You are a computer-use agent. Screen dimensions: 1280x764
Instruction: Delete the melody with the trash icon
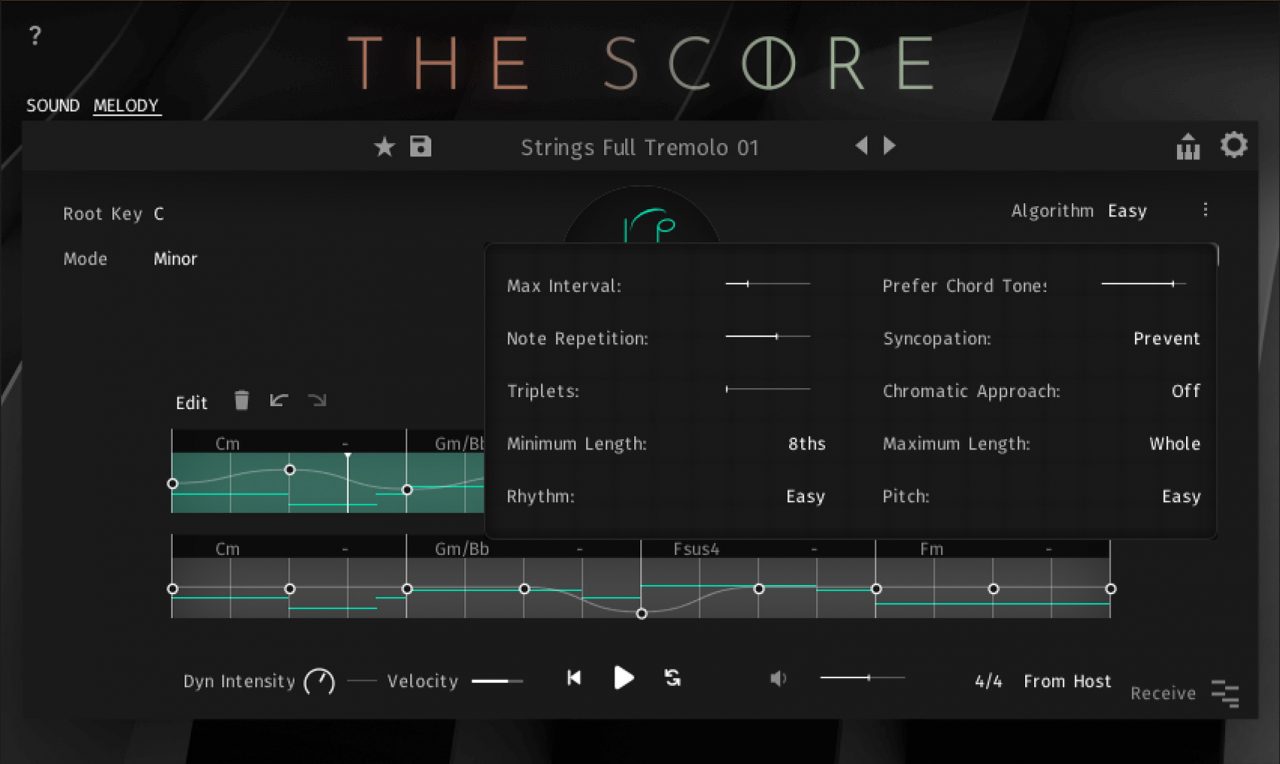click(241, 400)
